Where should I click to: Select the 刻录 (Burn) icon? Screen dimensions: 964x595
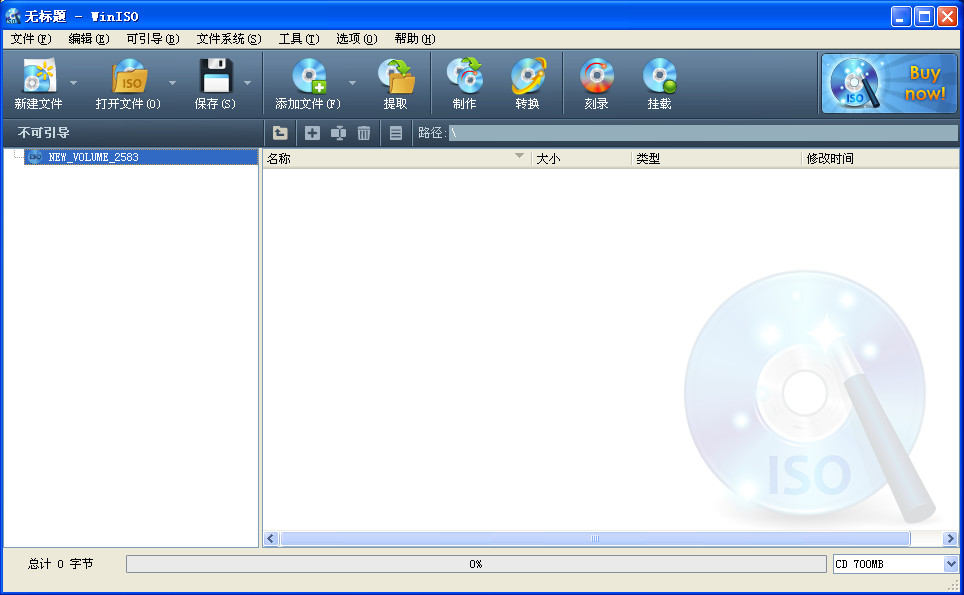595,80
